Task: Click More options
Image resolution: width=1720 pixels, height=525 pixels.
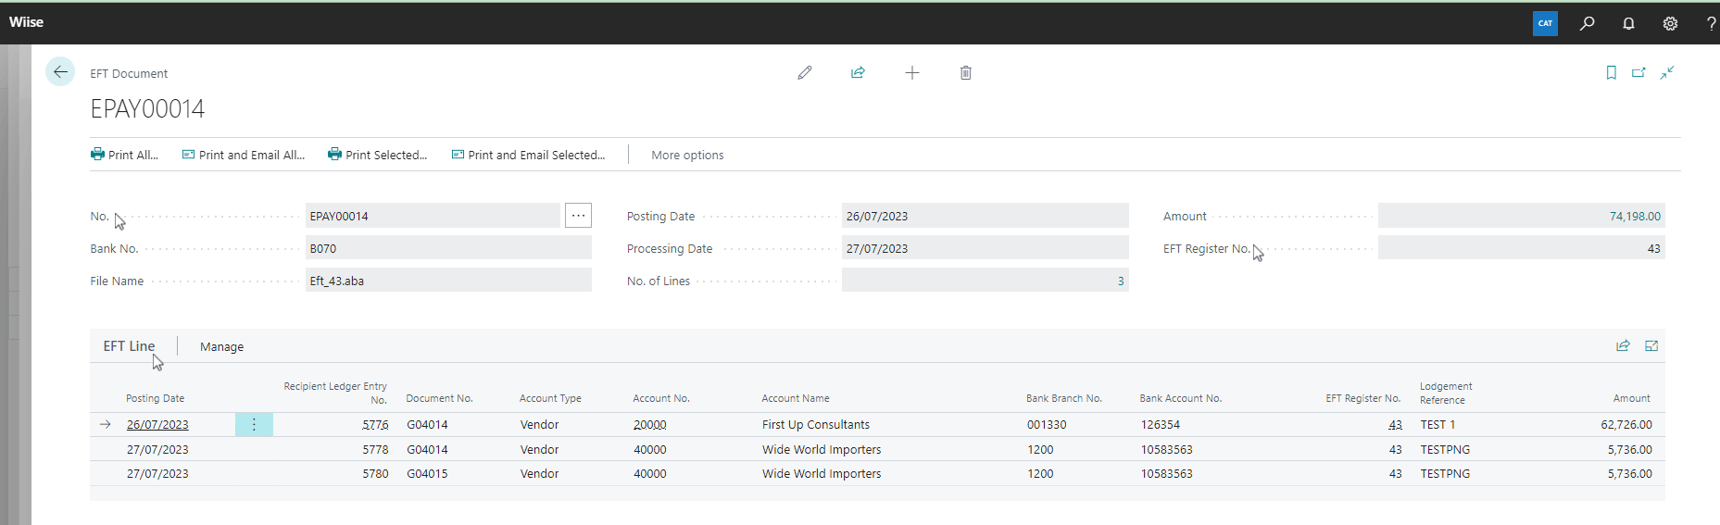Action: coord(687,155)
